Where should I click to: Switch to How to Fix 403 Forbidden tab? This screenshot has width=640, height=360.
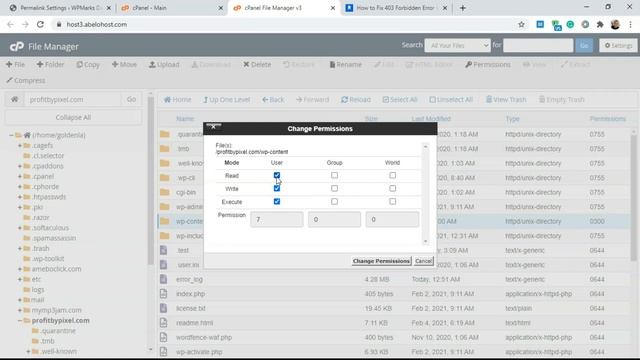396,8
